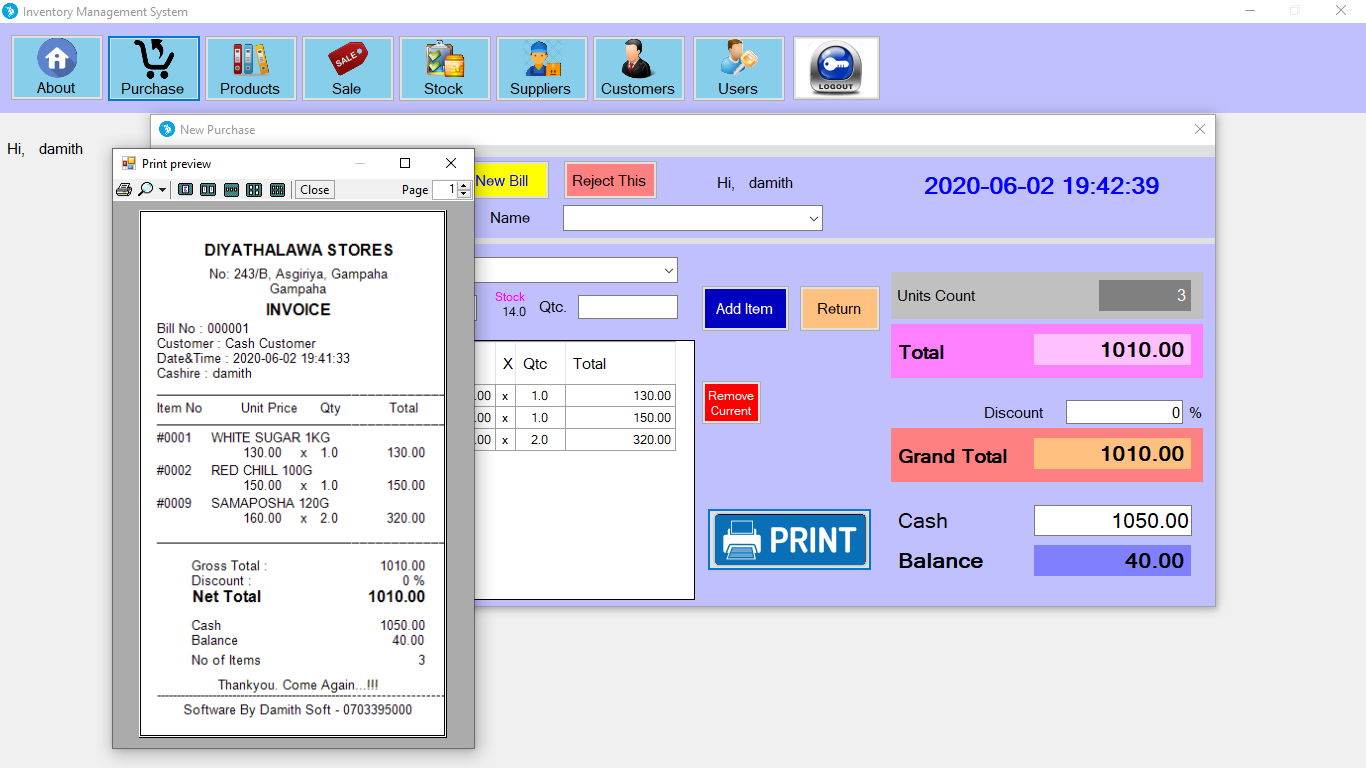This screenshot has width=1366, height=768.
Task: Increase the page number with the stepper
Action: [x=463, y=185]
